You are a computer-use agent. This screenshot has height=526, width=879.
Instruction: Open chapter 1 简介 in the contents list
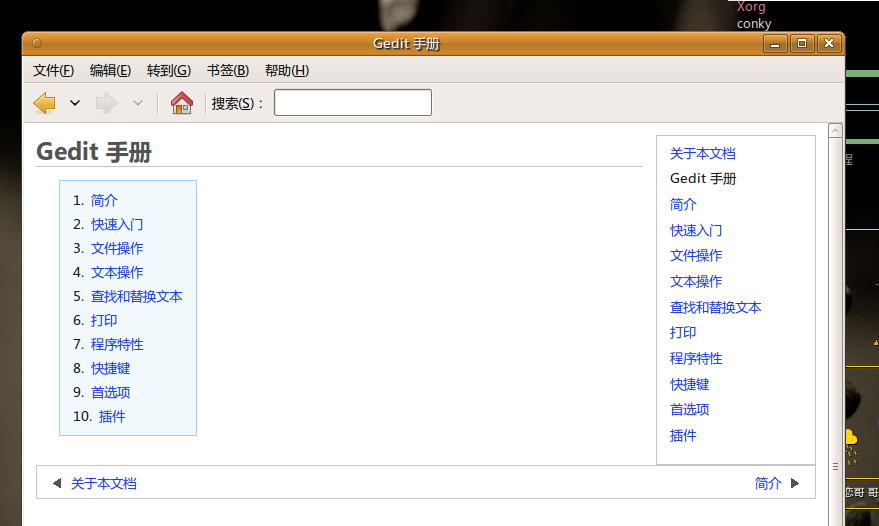pos(104,200)
